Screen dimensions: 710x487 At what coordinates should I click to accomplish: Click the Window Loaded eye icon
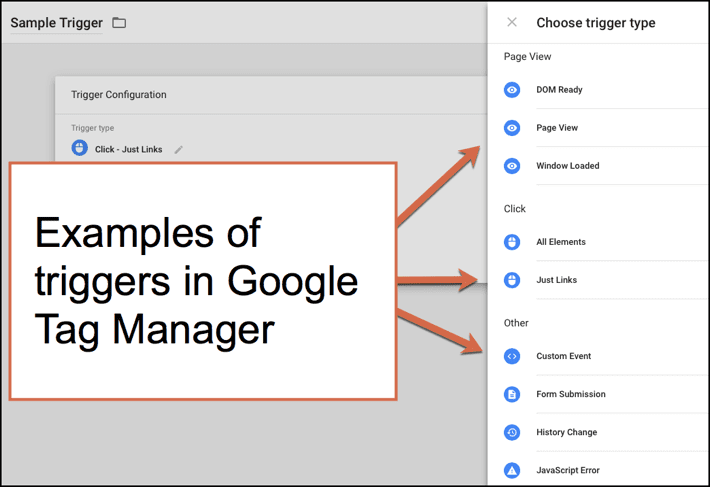coord(512,166)
